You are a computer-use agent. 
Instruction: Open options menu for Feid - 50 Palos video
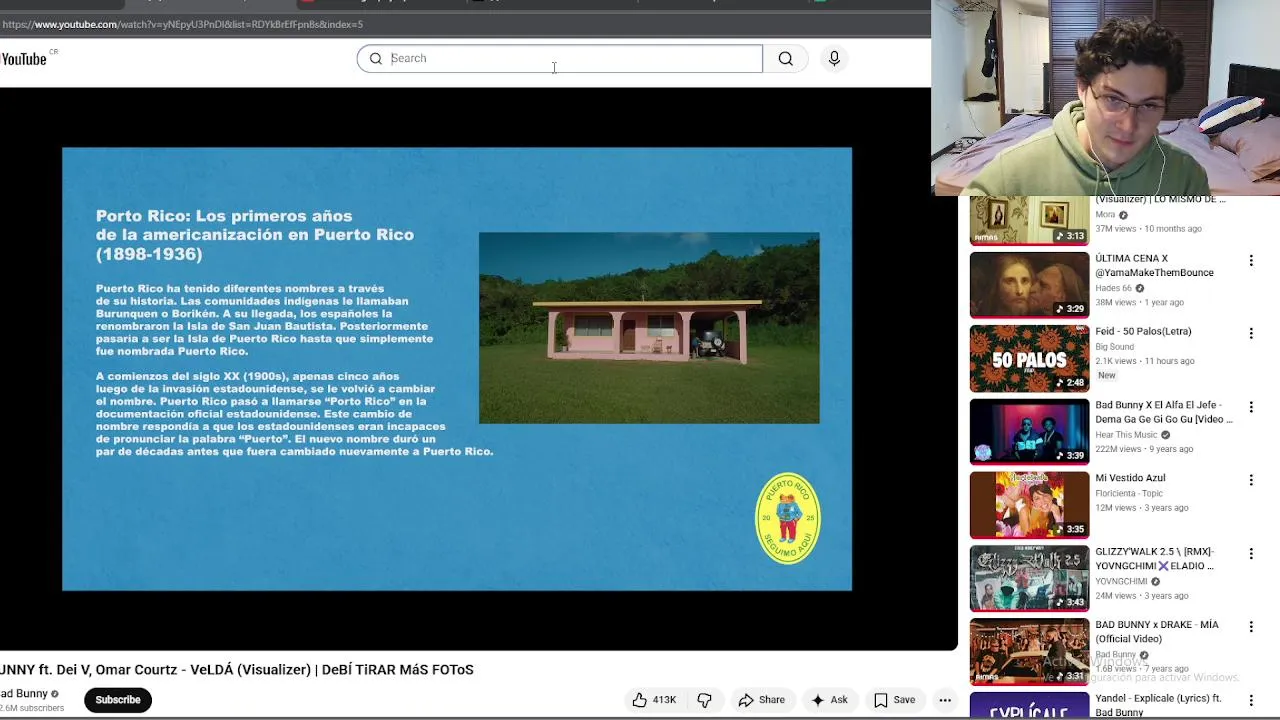pos(1251,333)
